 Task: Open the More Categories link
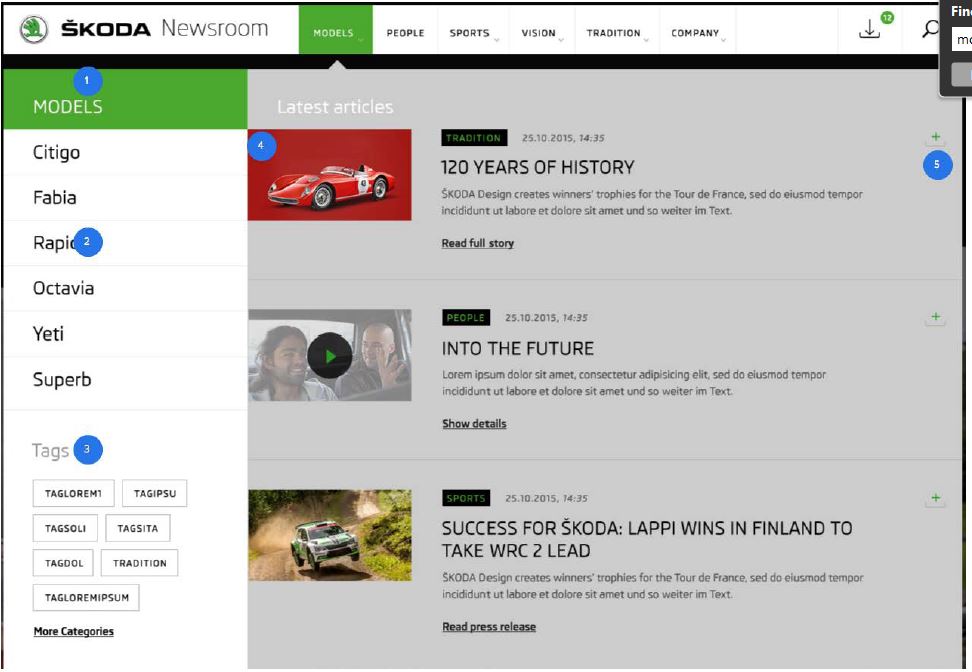[74, 631]
